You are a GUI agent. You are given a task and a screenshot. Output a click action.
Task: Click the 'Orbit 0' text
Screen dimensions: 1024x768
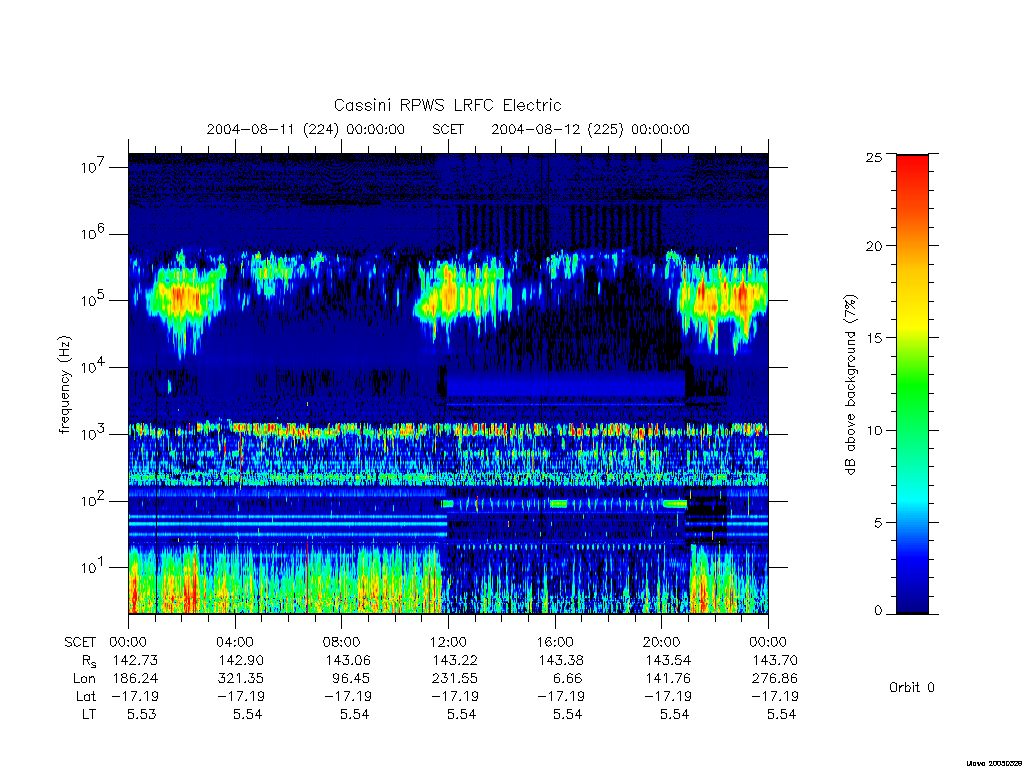(912, 687)
